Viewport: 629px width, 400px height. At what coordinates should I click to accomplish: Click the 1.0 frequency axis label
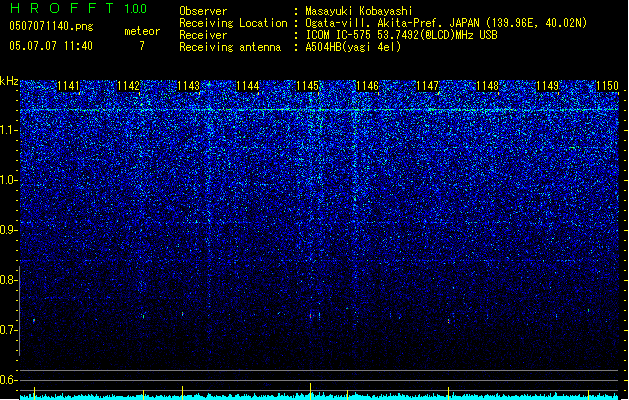click(9, 180)
